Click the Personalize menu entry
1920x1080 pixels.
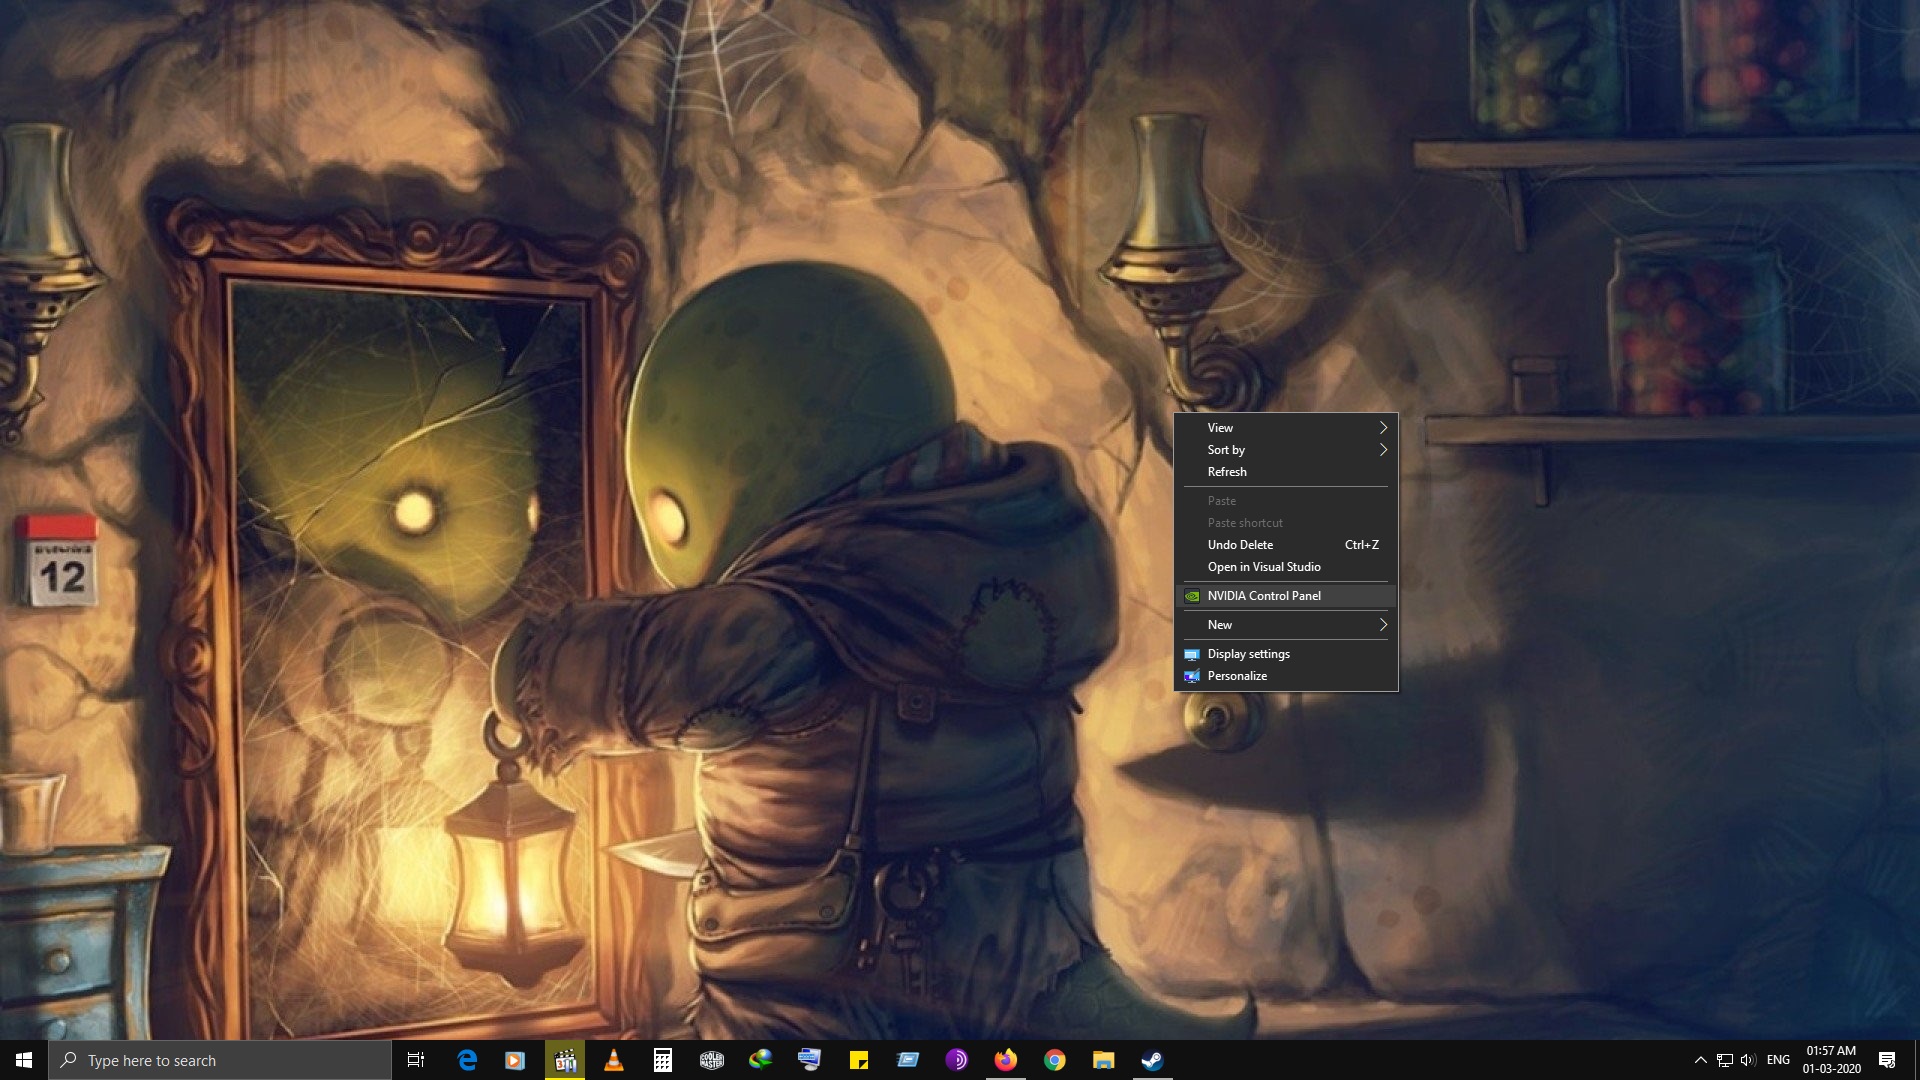[x=1237, y=676]
